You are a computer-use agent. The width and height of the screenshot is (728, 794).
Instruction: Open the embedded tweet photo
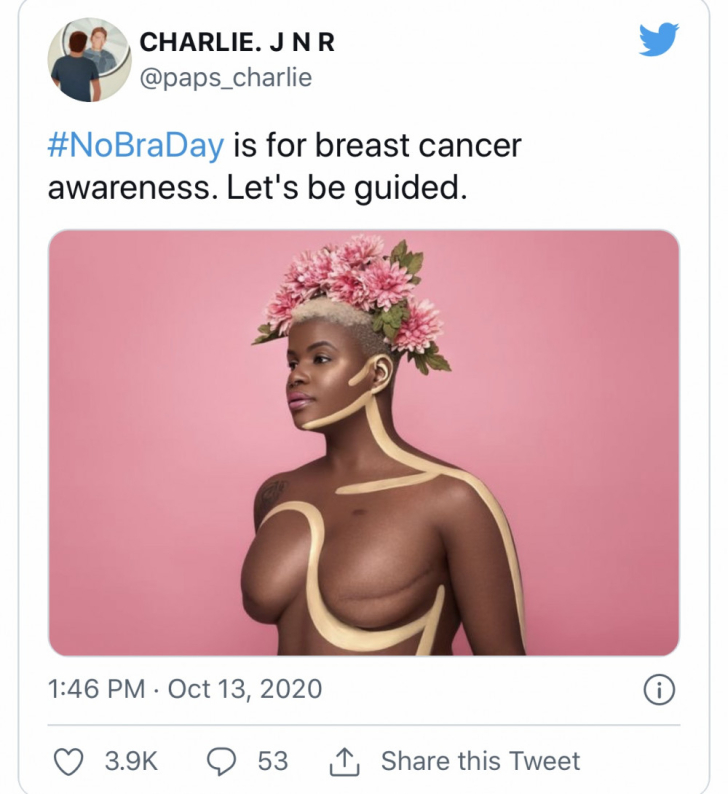pos(363,443)
